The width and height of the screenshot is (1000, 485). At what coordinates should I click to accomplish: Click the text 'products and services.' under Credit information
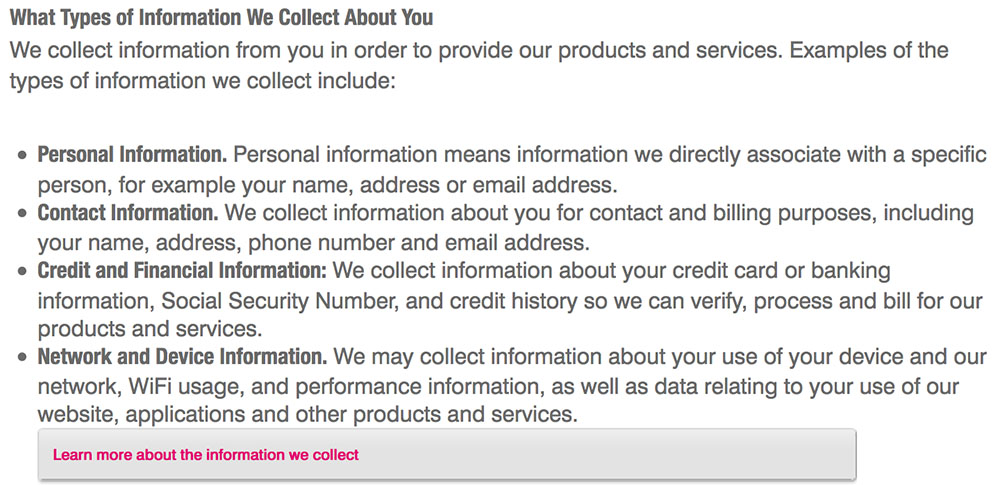(149, 329)
